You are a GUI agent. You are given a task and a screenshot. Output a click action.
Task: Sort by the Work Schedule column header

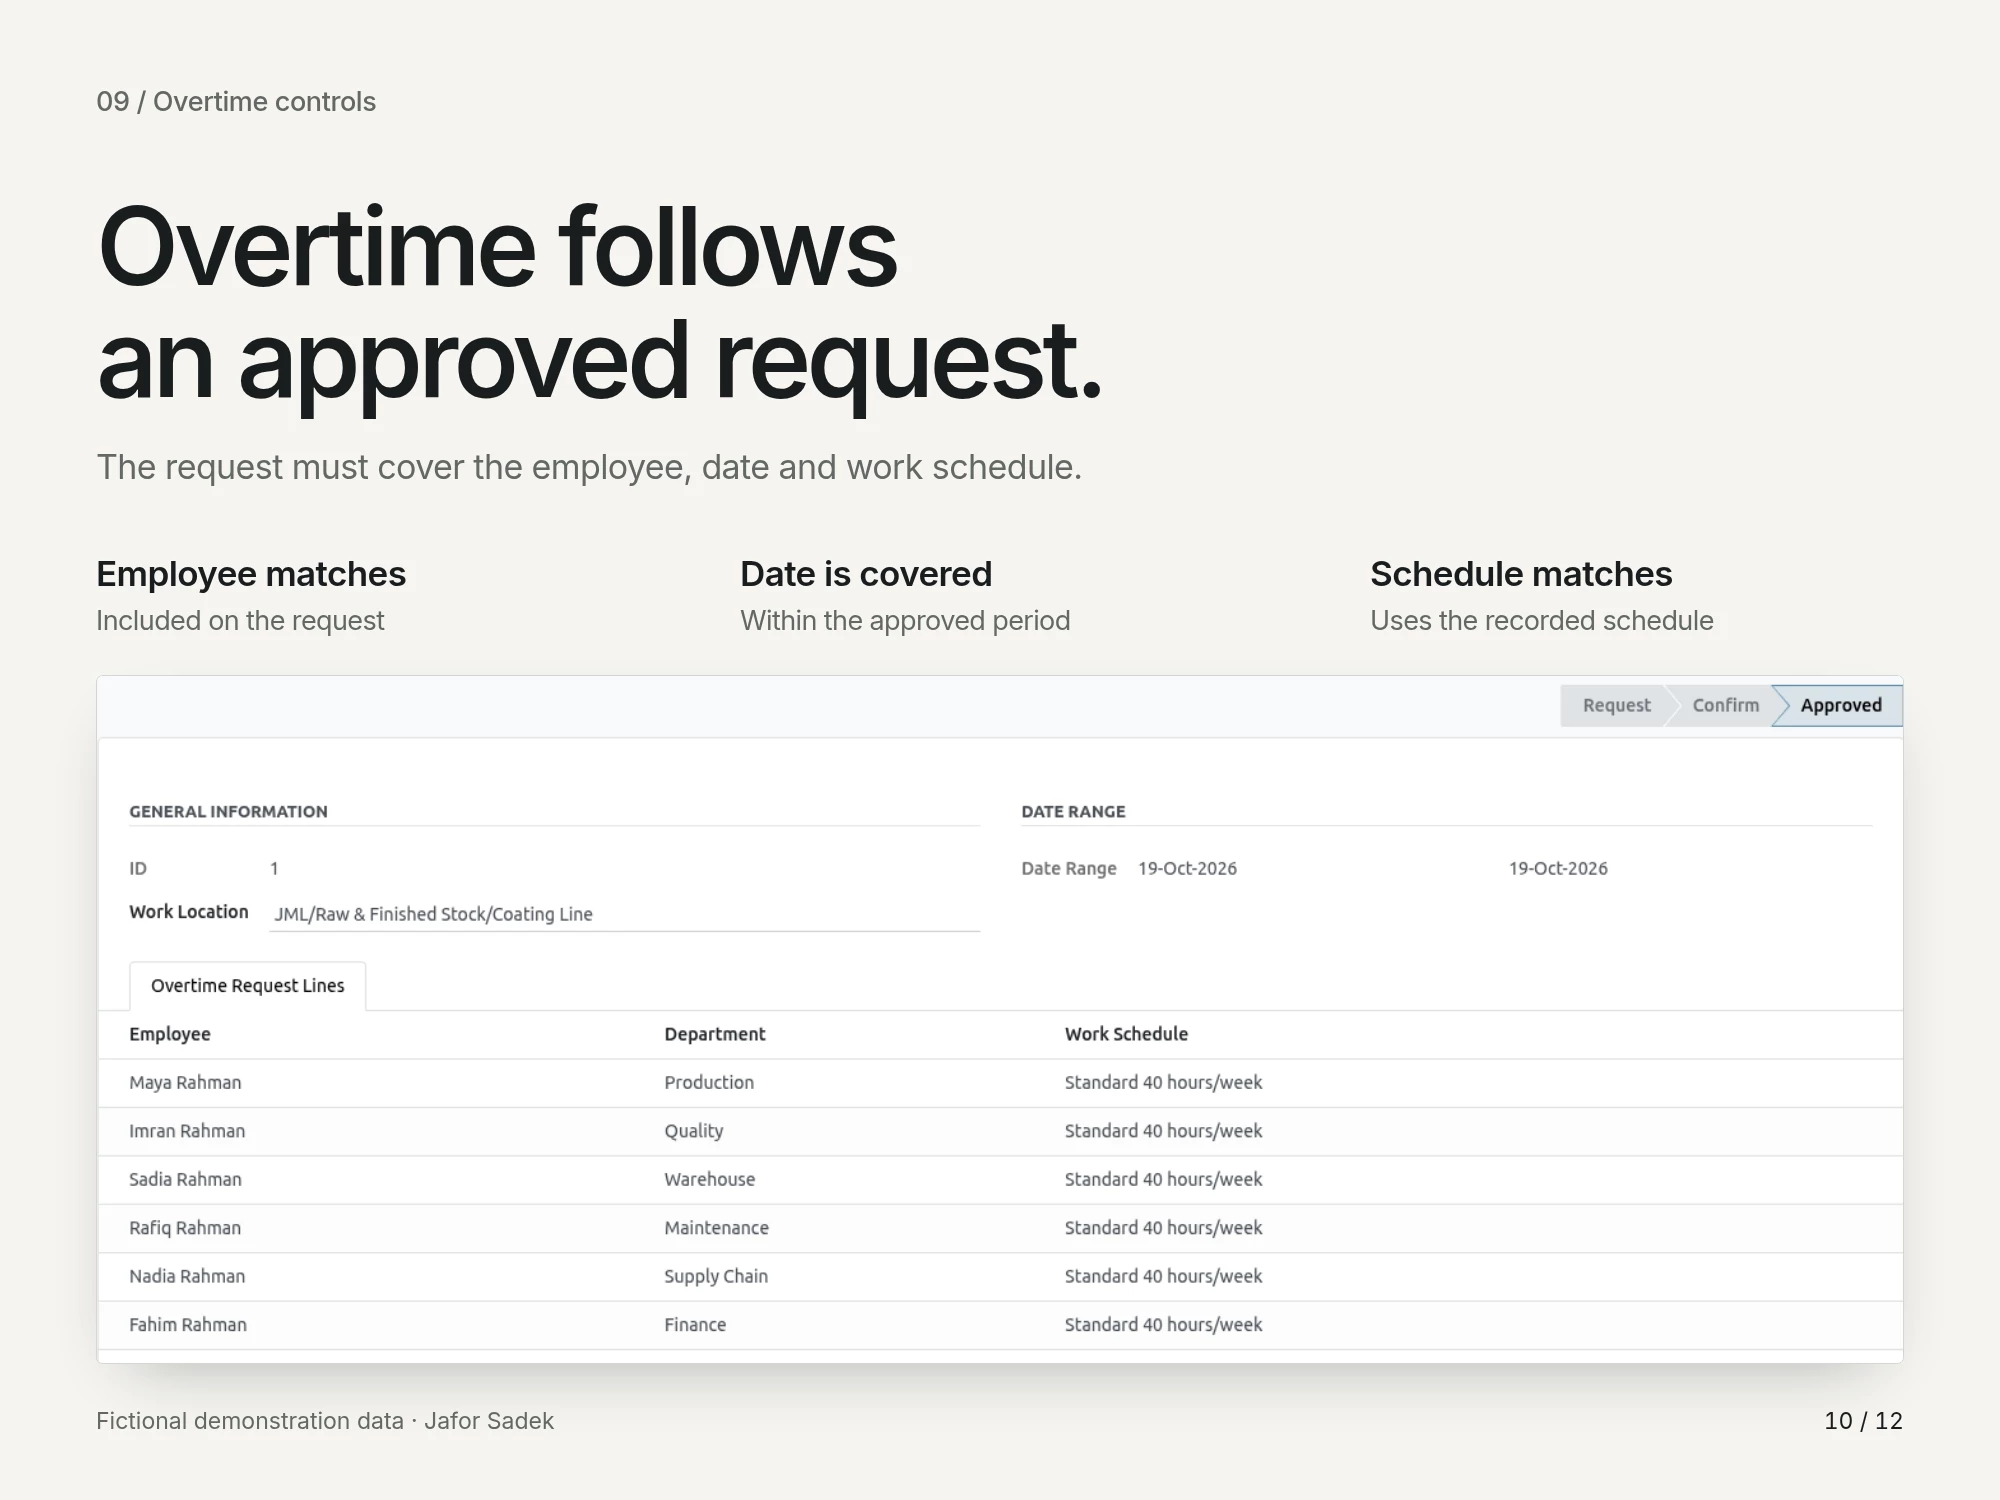click(x=1126, y=1034)
